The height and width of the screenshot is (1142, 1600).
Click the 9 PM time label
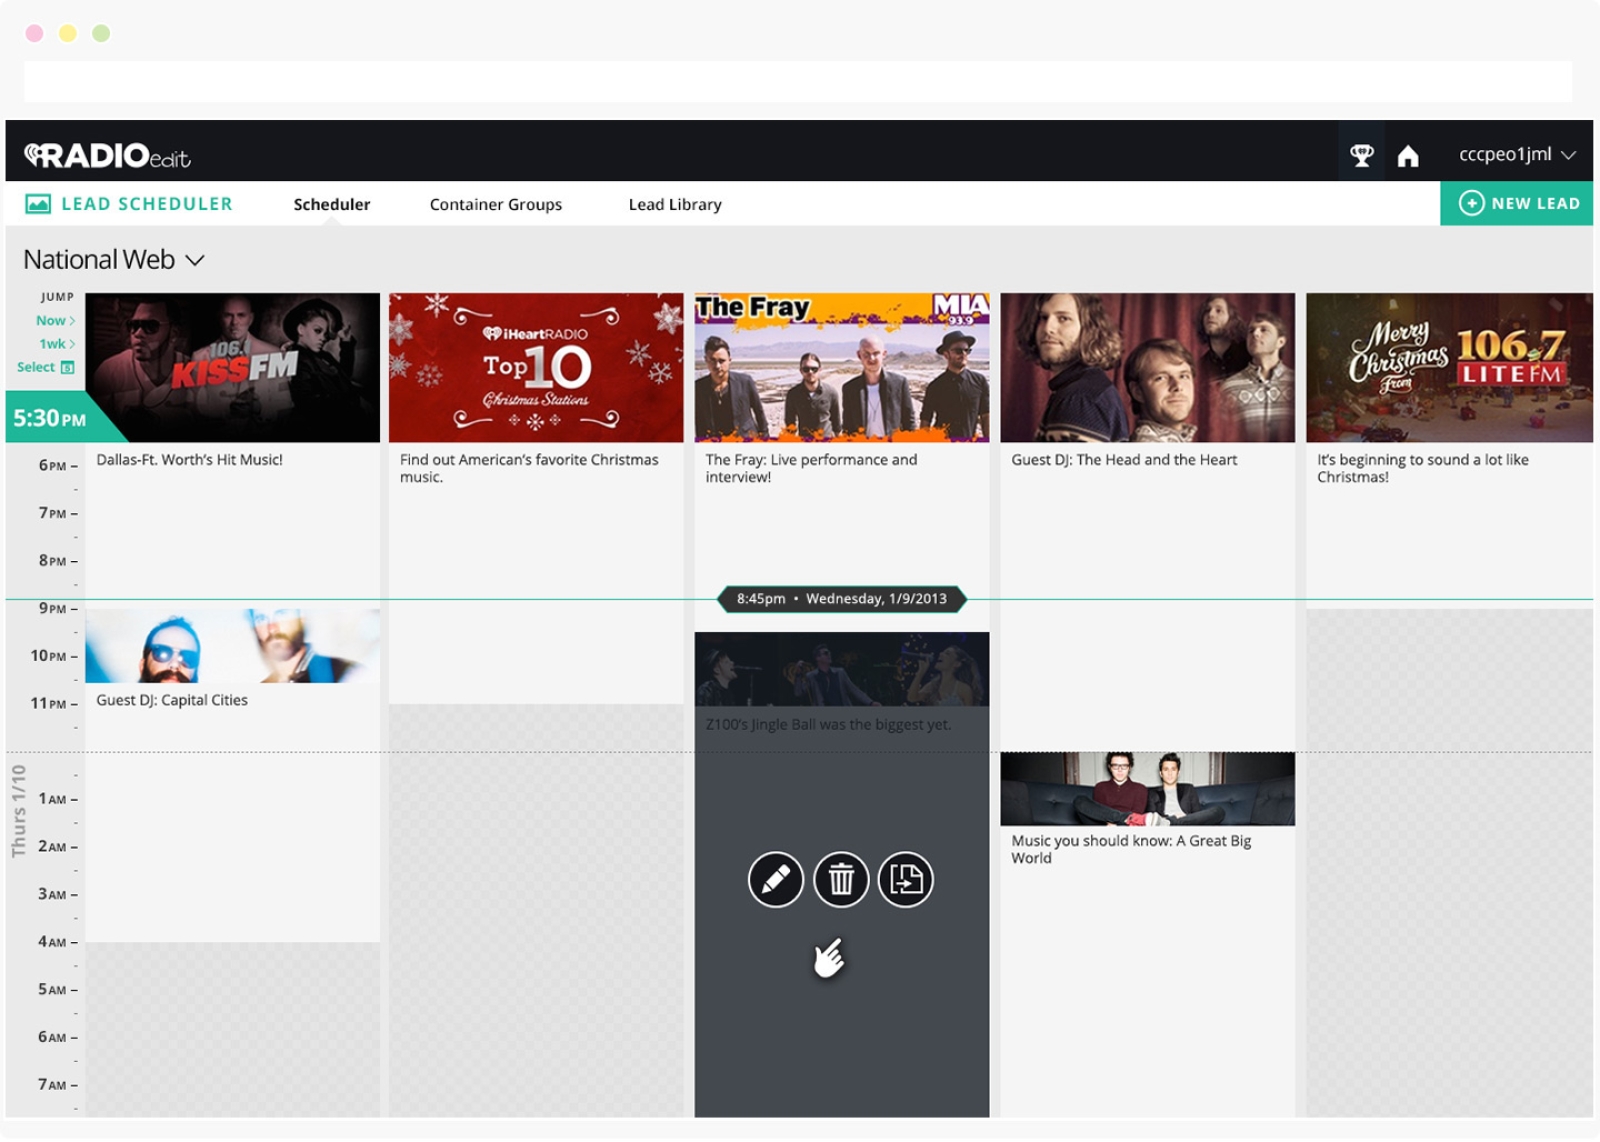(x=53, y=608)
